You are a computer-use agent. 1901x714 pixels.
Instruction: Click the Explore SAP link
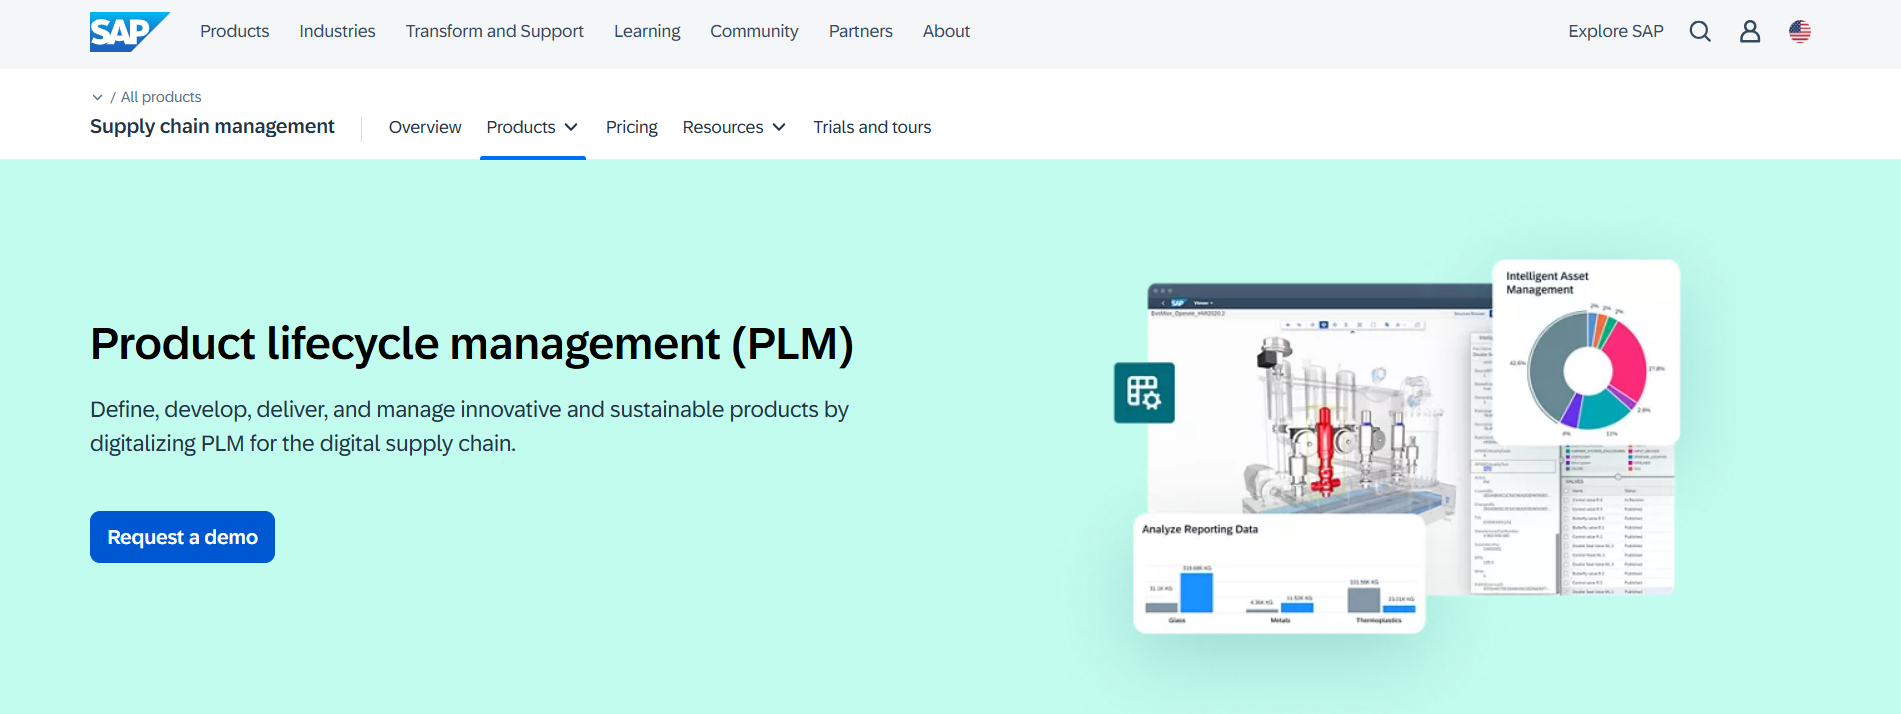pyautogui.click(x=1615, y=31)
